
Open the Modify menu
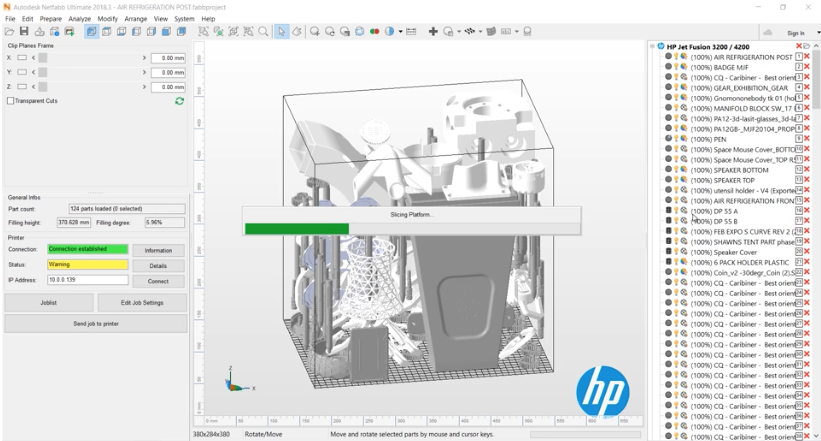click(107, 18)
